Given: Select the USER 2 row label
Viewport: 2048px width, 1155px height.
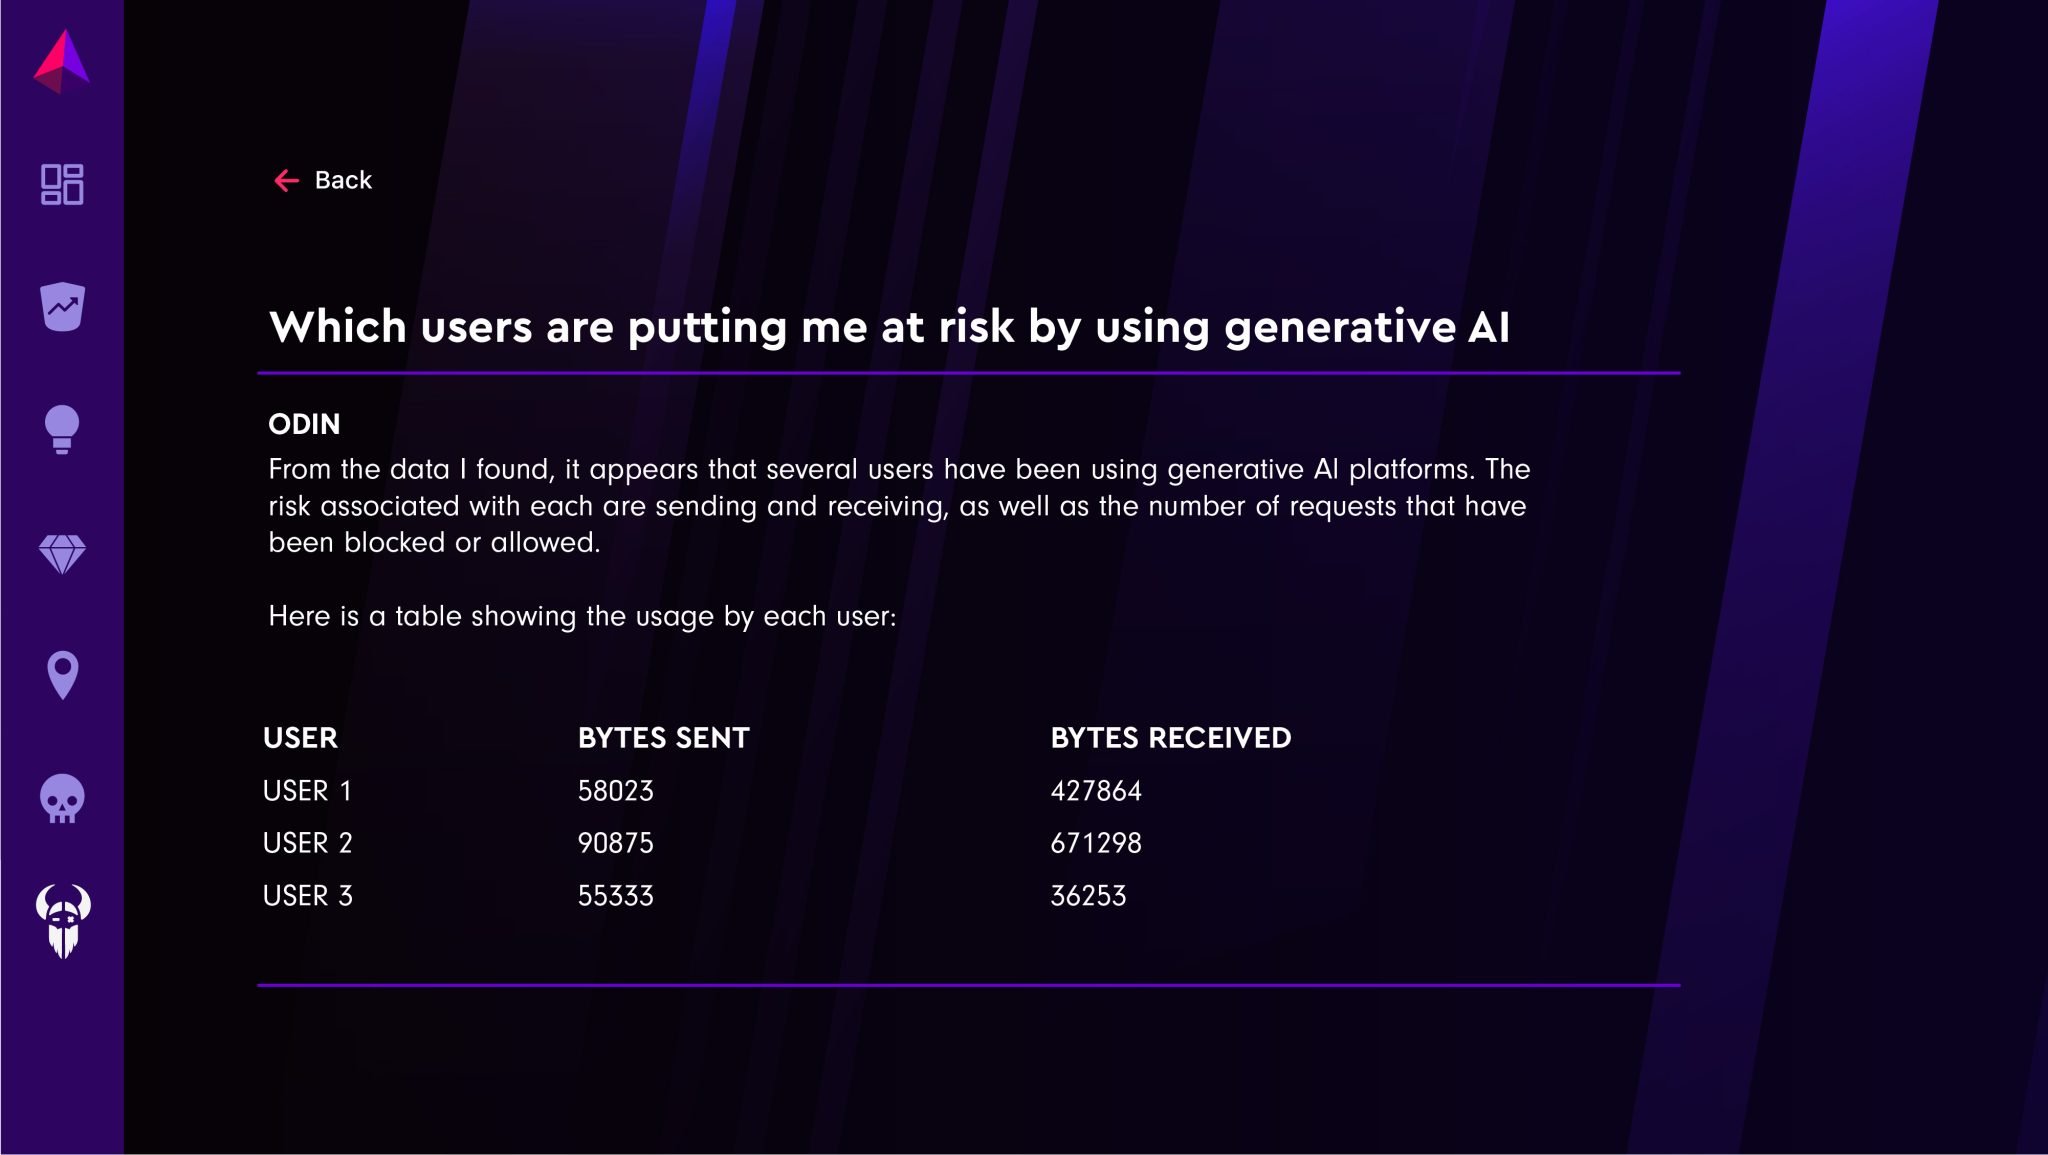Looking at the screenshot, I should (x=307, y=843).
